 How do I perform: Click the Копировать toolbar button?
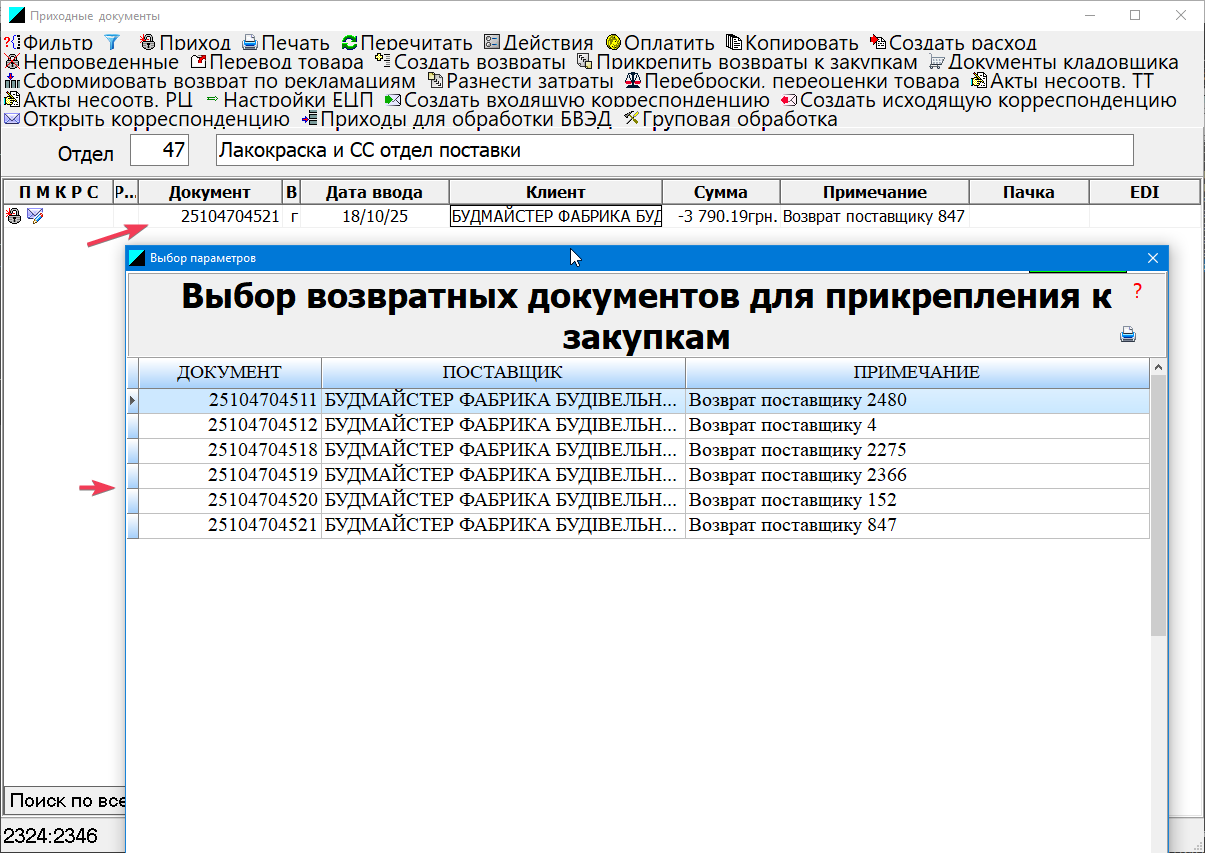click(x=792, y=43)
